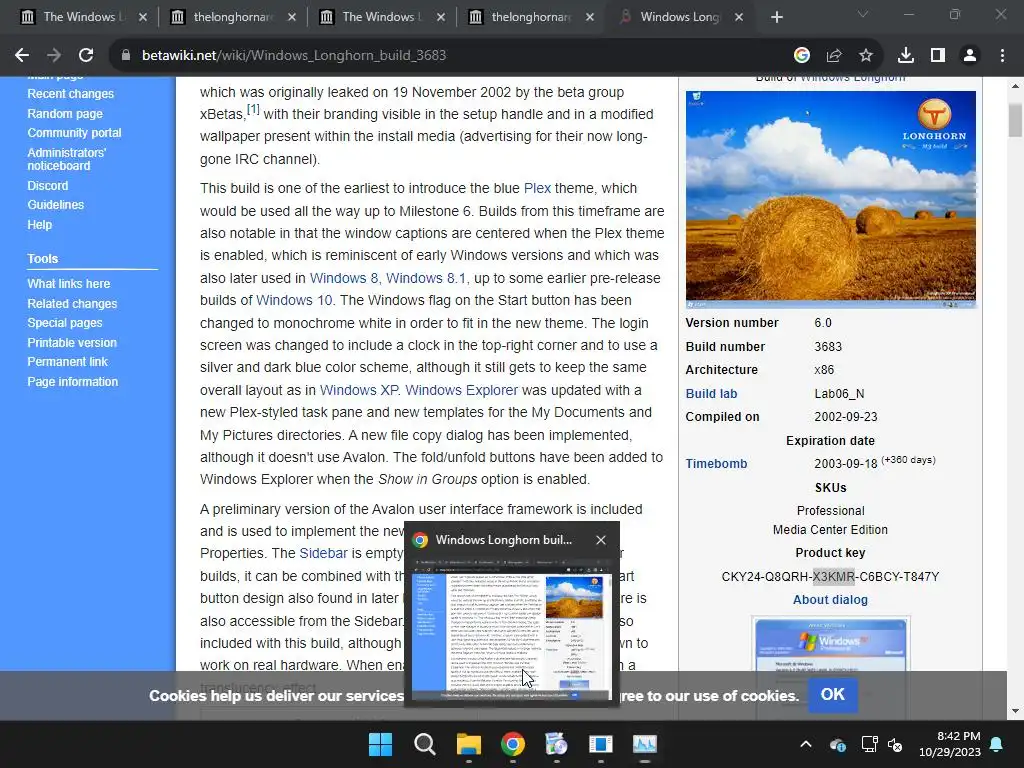Open the Special pages link
The width and height of the screenshot is (1024, 768).
65,323
